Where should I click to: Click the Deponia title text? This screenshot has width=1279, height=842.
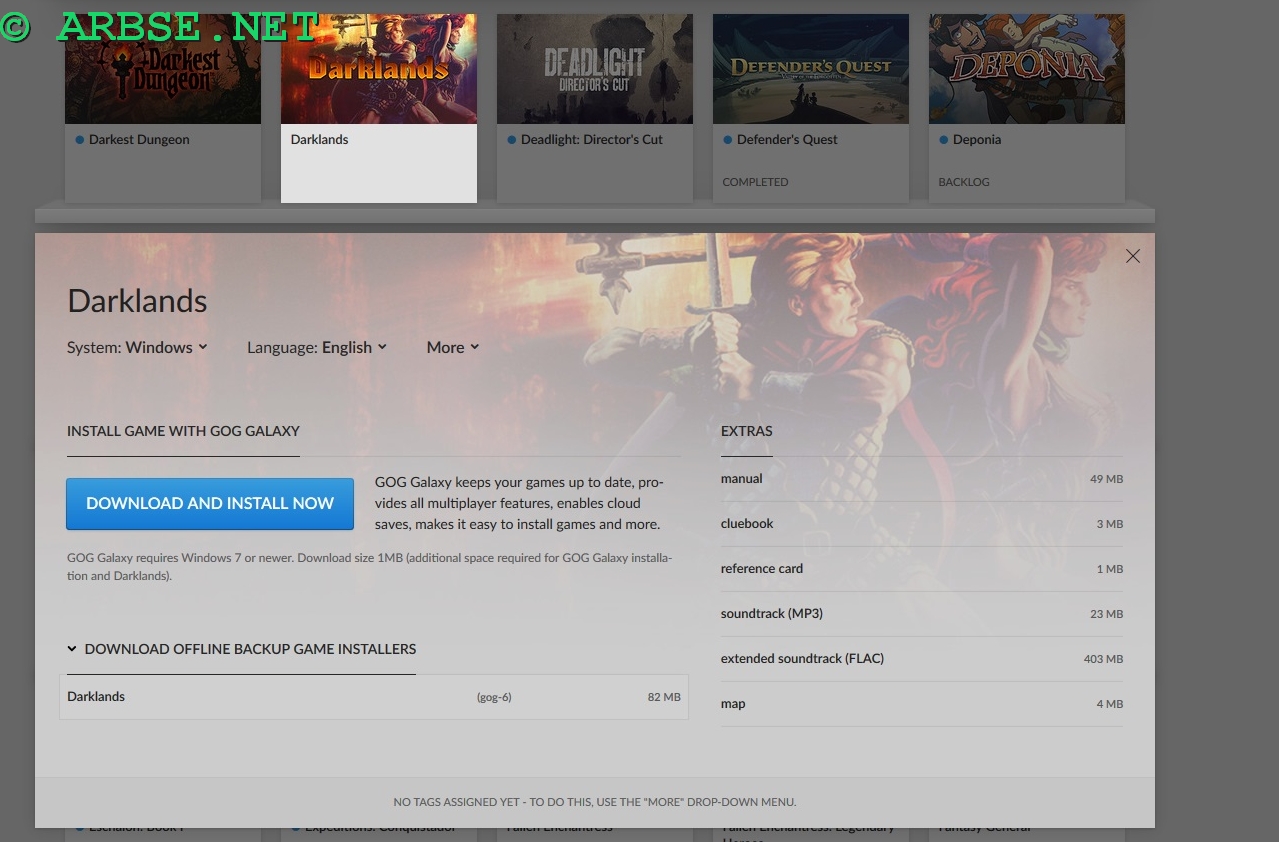pos(977,140)
